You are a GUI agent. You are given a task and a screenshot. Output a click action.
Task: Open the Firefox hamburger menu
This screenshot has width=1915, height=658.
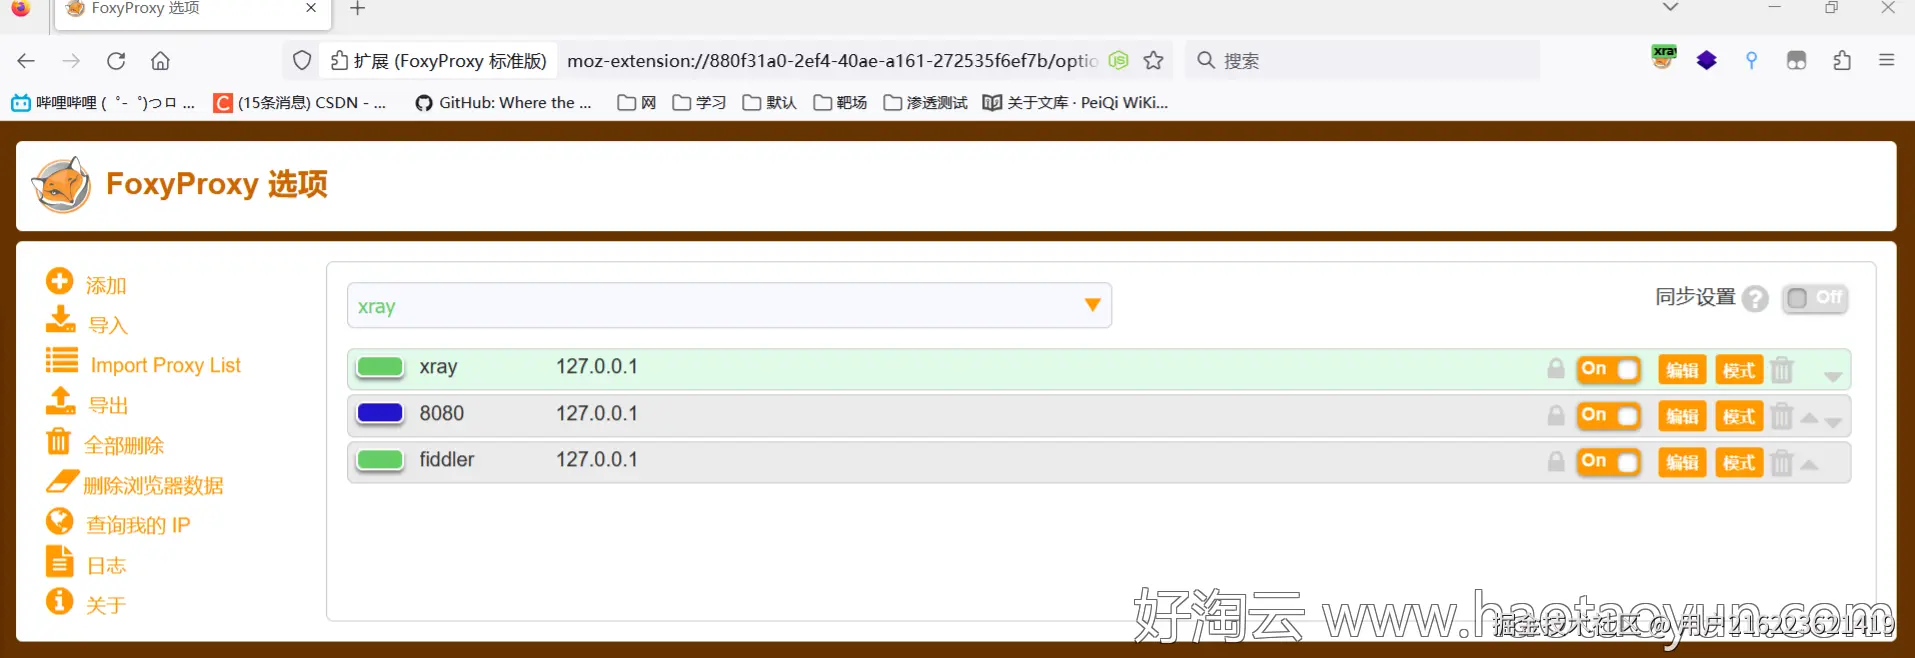pyautogui.click(x=1887, y=61)
